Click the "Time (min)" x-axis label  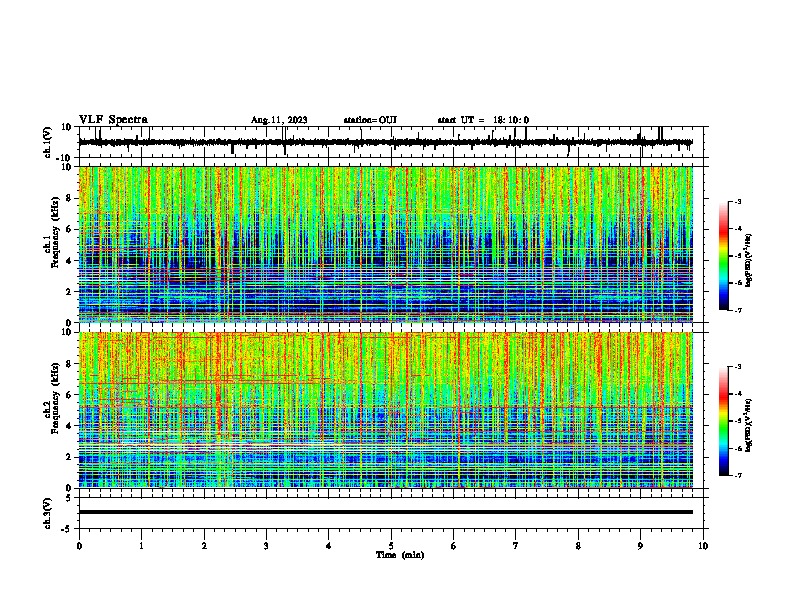coord(400,555)
